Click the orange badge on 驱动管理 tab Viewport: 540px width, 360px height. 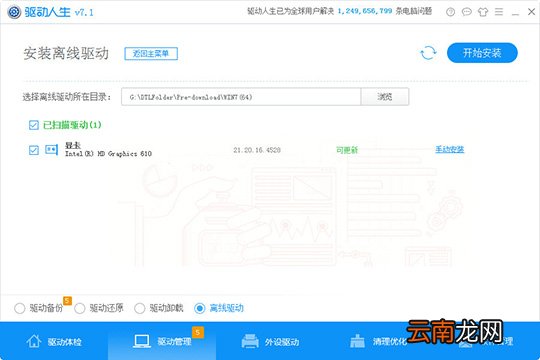coord(198,332)
